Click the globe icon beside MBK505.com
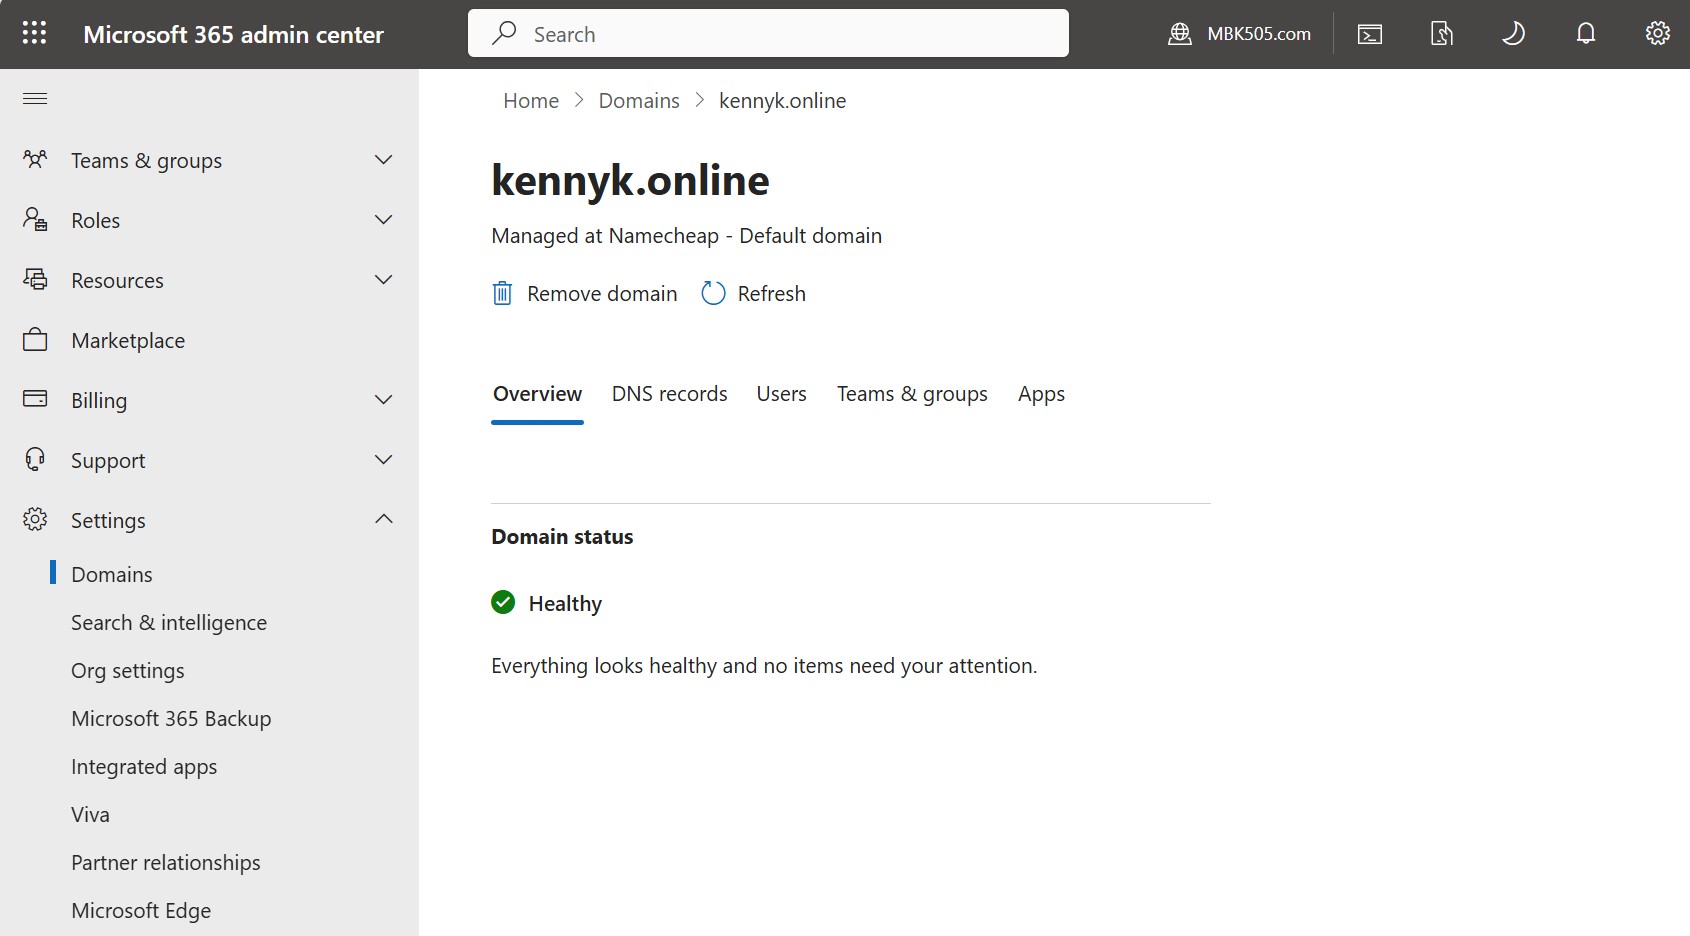This screenshot has height=936, width=1690. point(1180,34)
